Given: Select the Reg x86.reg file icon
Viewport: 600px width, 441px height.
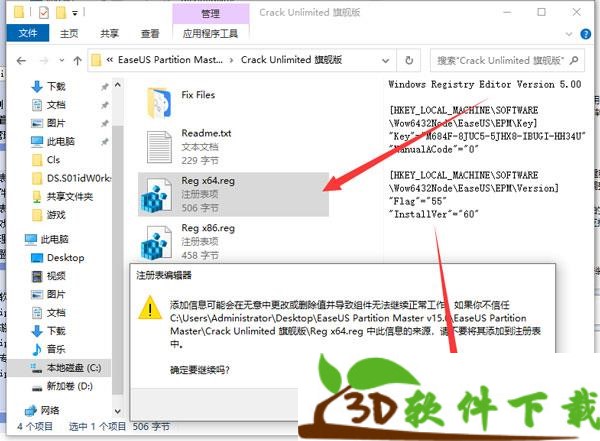Looking at the screenshot, I should [156, 242].
